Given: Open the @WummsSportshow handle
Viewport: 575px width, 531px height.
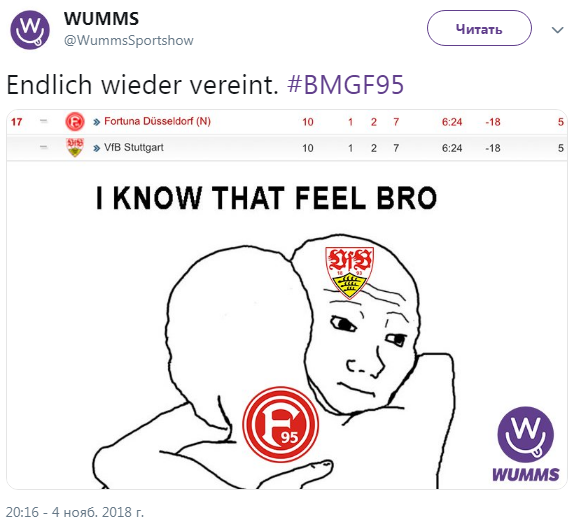Looking at the screenshot, I should (129, 40).
